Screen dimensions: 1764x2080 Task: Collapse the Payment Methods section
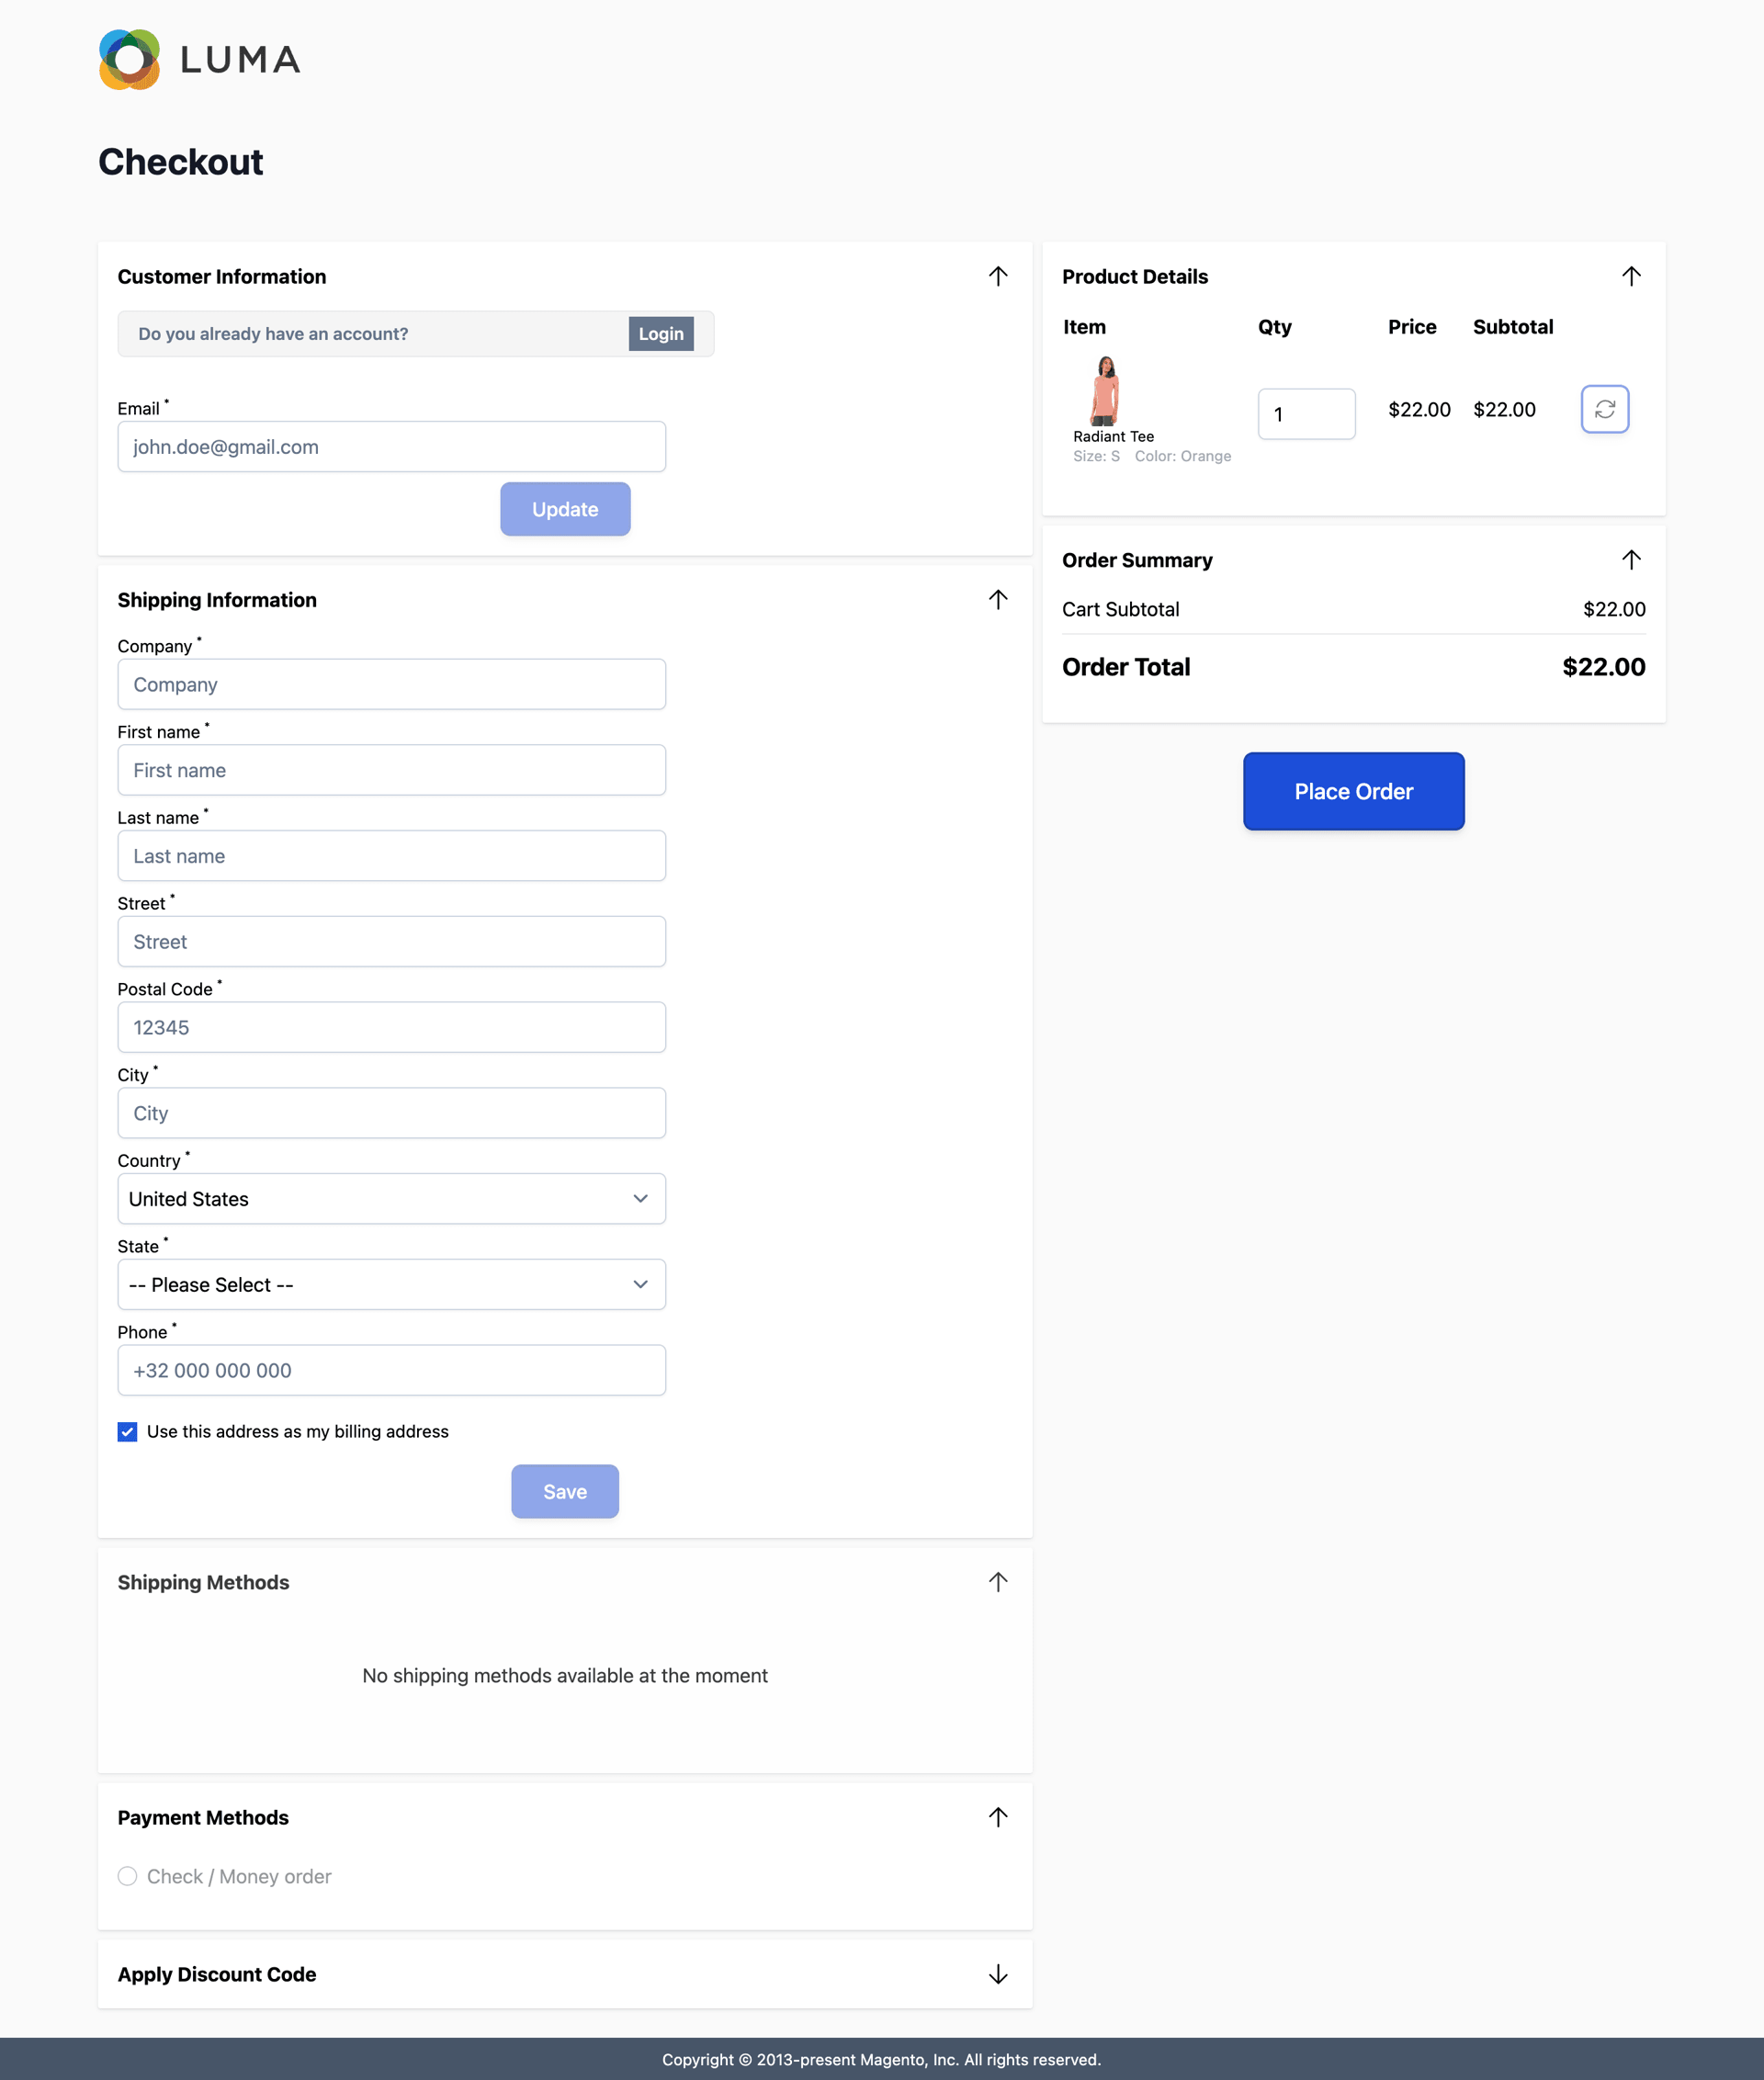(997, 1817)
